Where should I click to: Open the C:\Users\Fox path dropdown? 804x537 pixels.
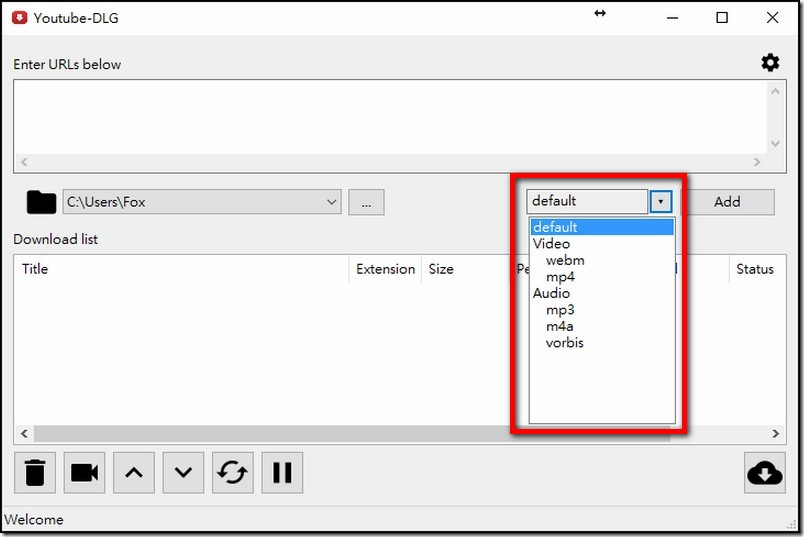tap(202, 202)
